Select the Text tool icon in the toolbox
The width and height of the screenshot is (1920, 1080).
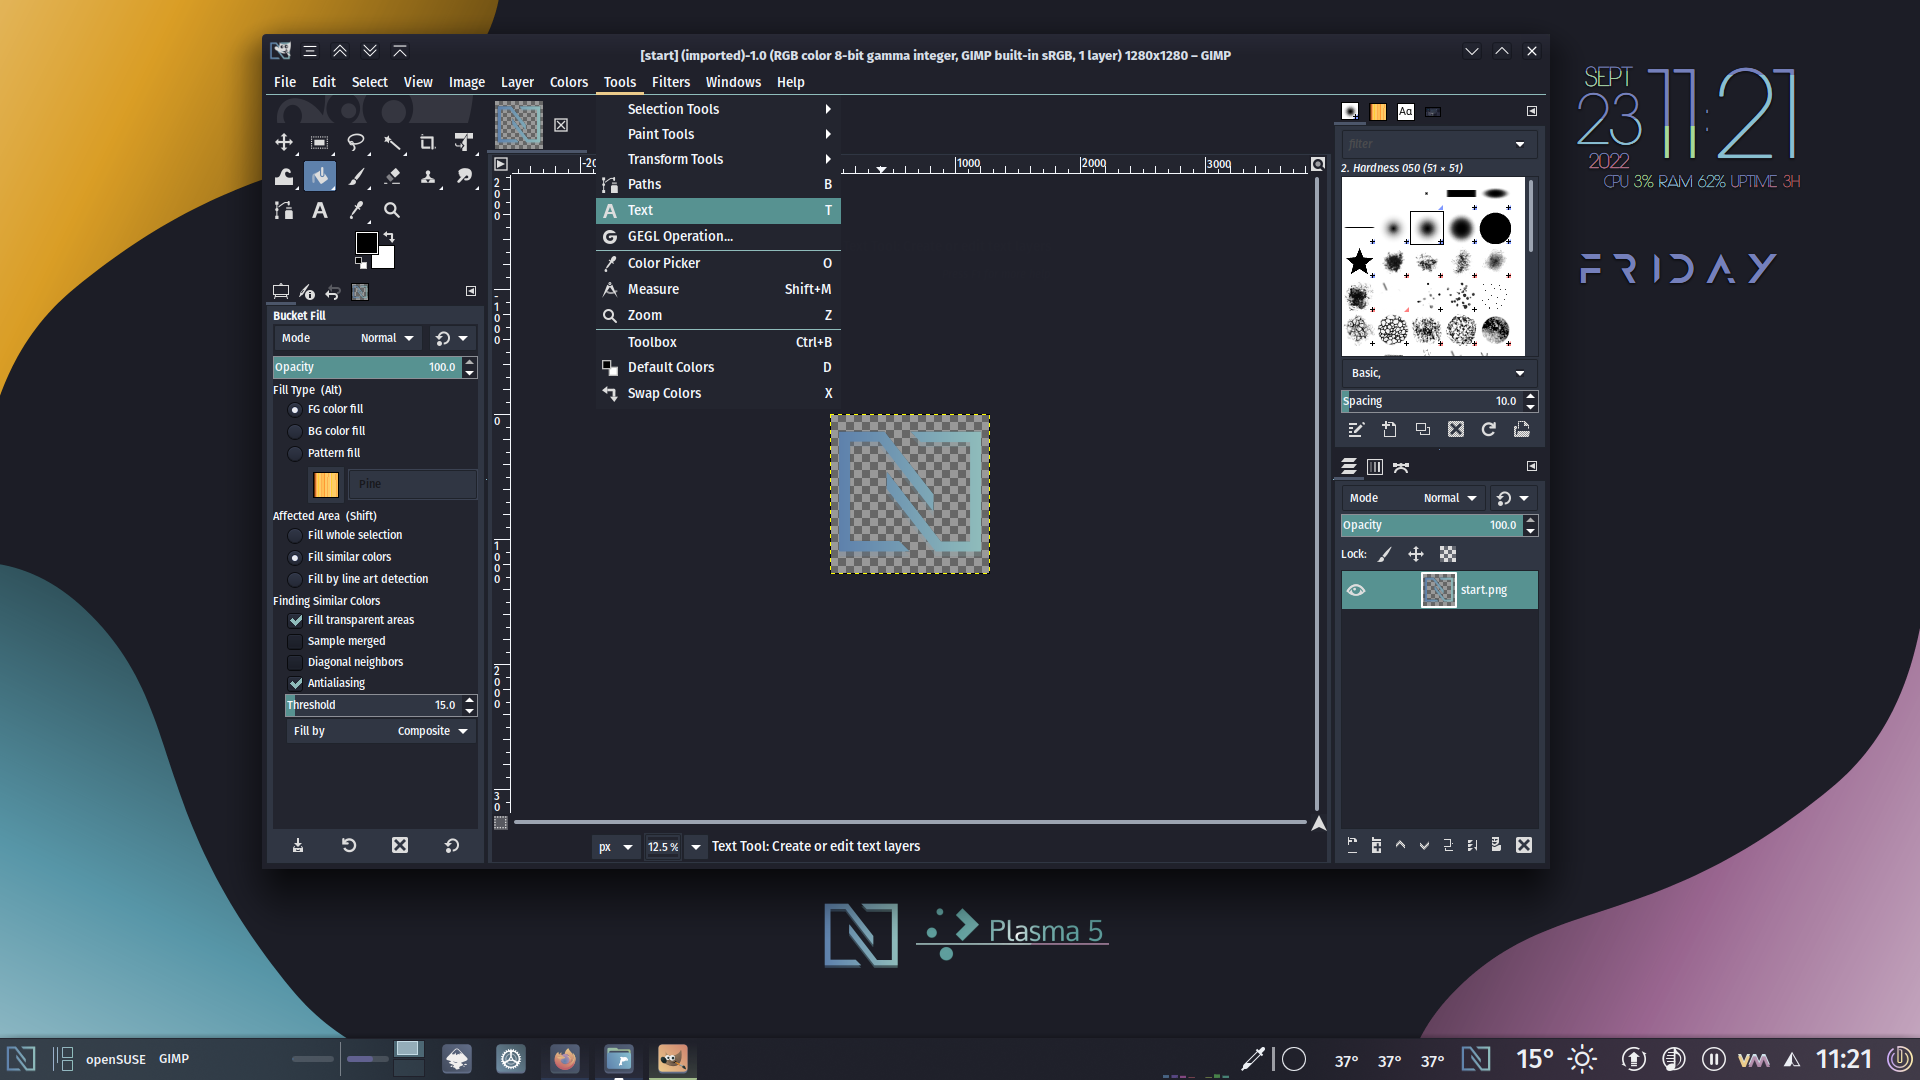320,210
